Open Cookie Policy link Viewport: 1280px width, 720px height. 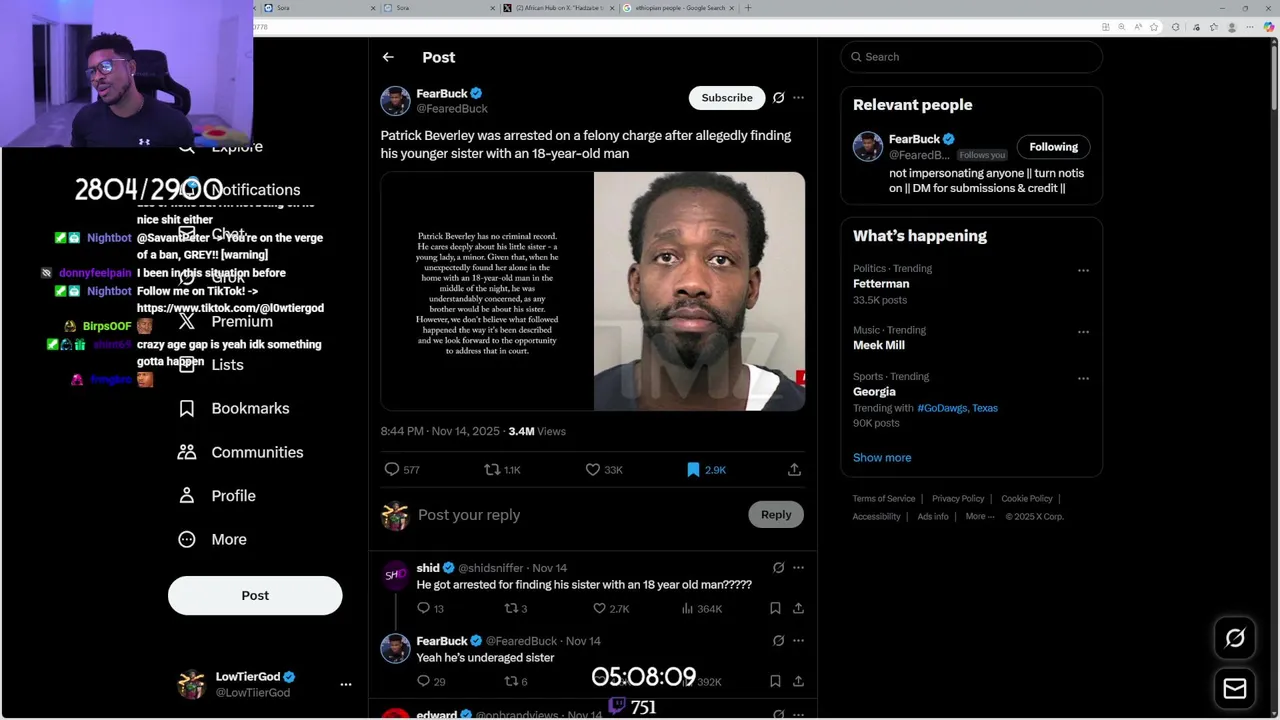1027,499
